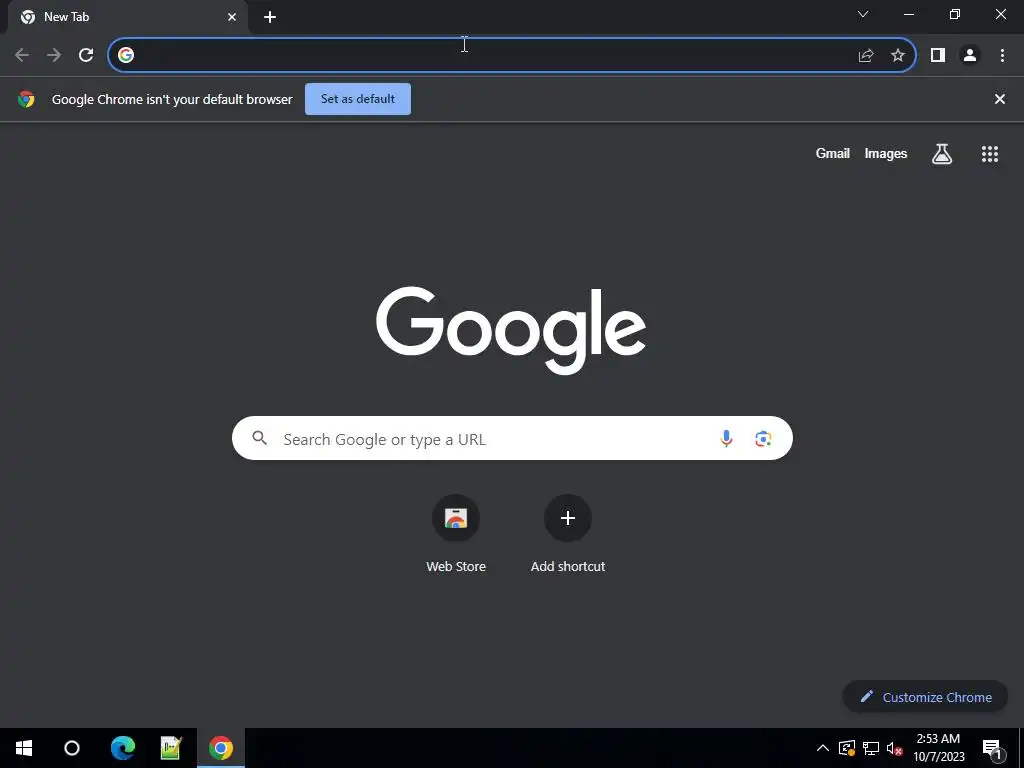Share this page via the share icon
This screenshot has height=768, width=1024.
866,56
